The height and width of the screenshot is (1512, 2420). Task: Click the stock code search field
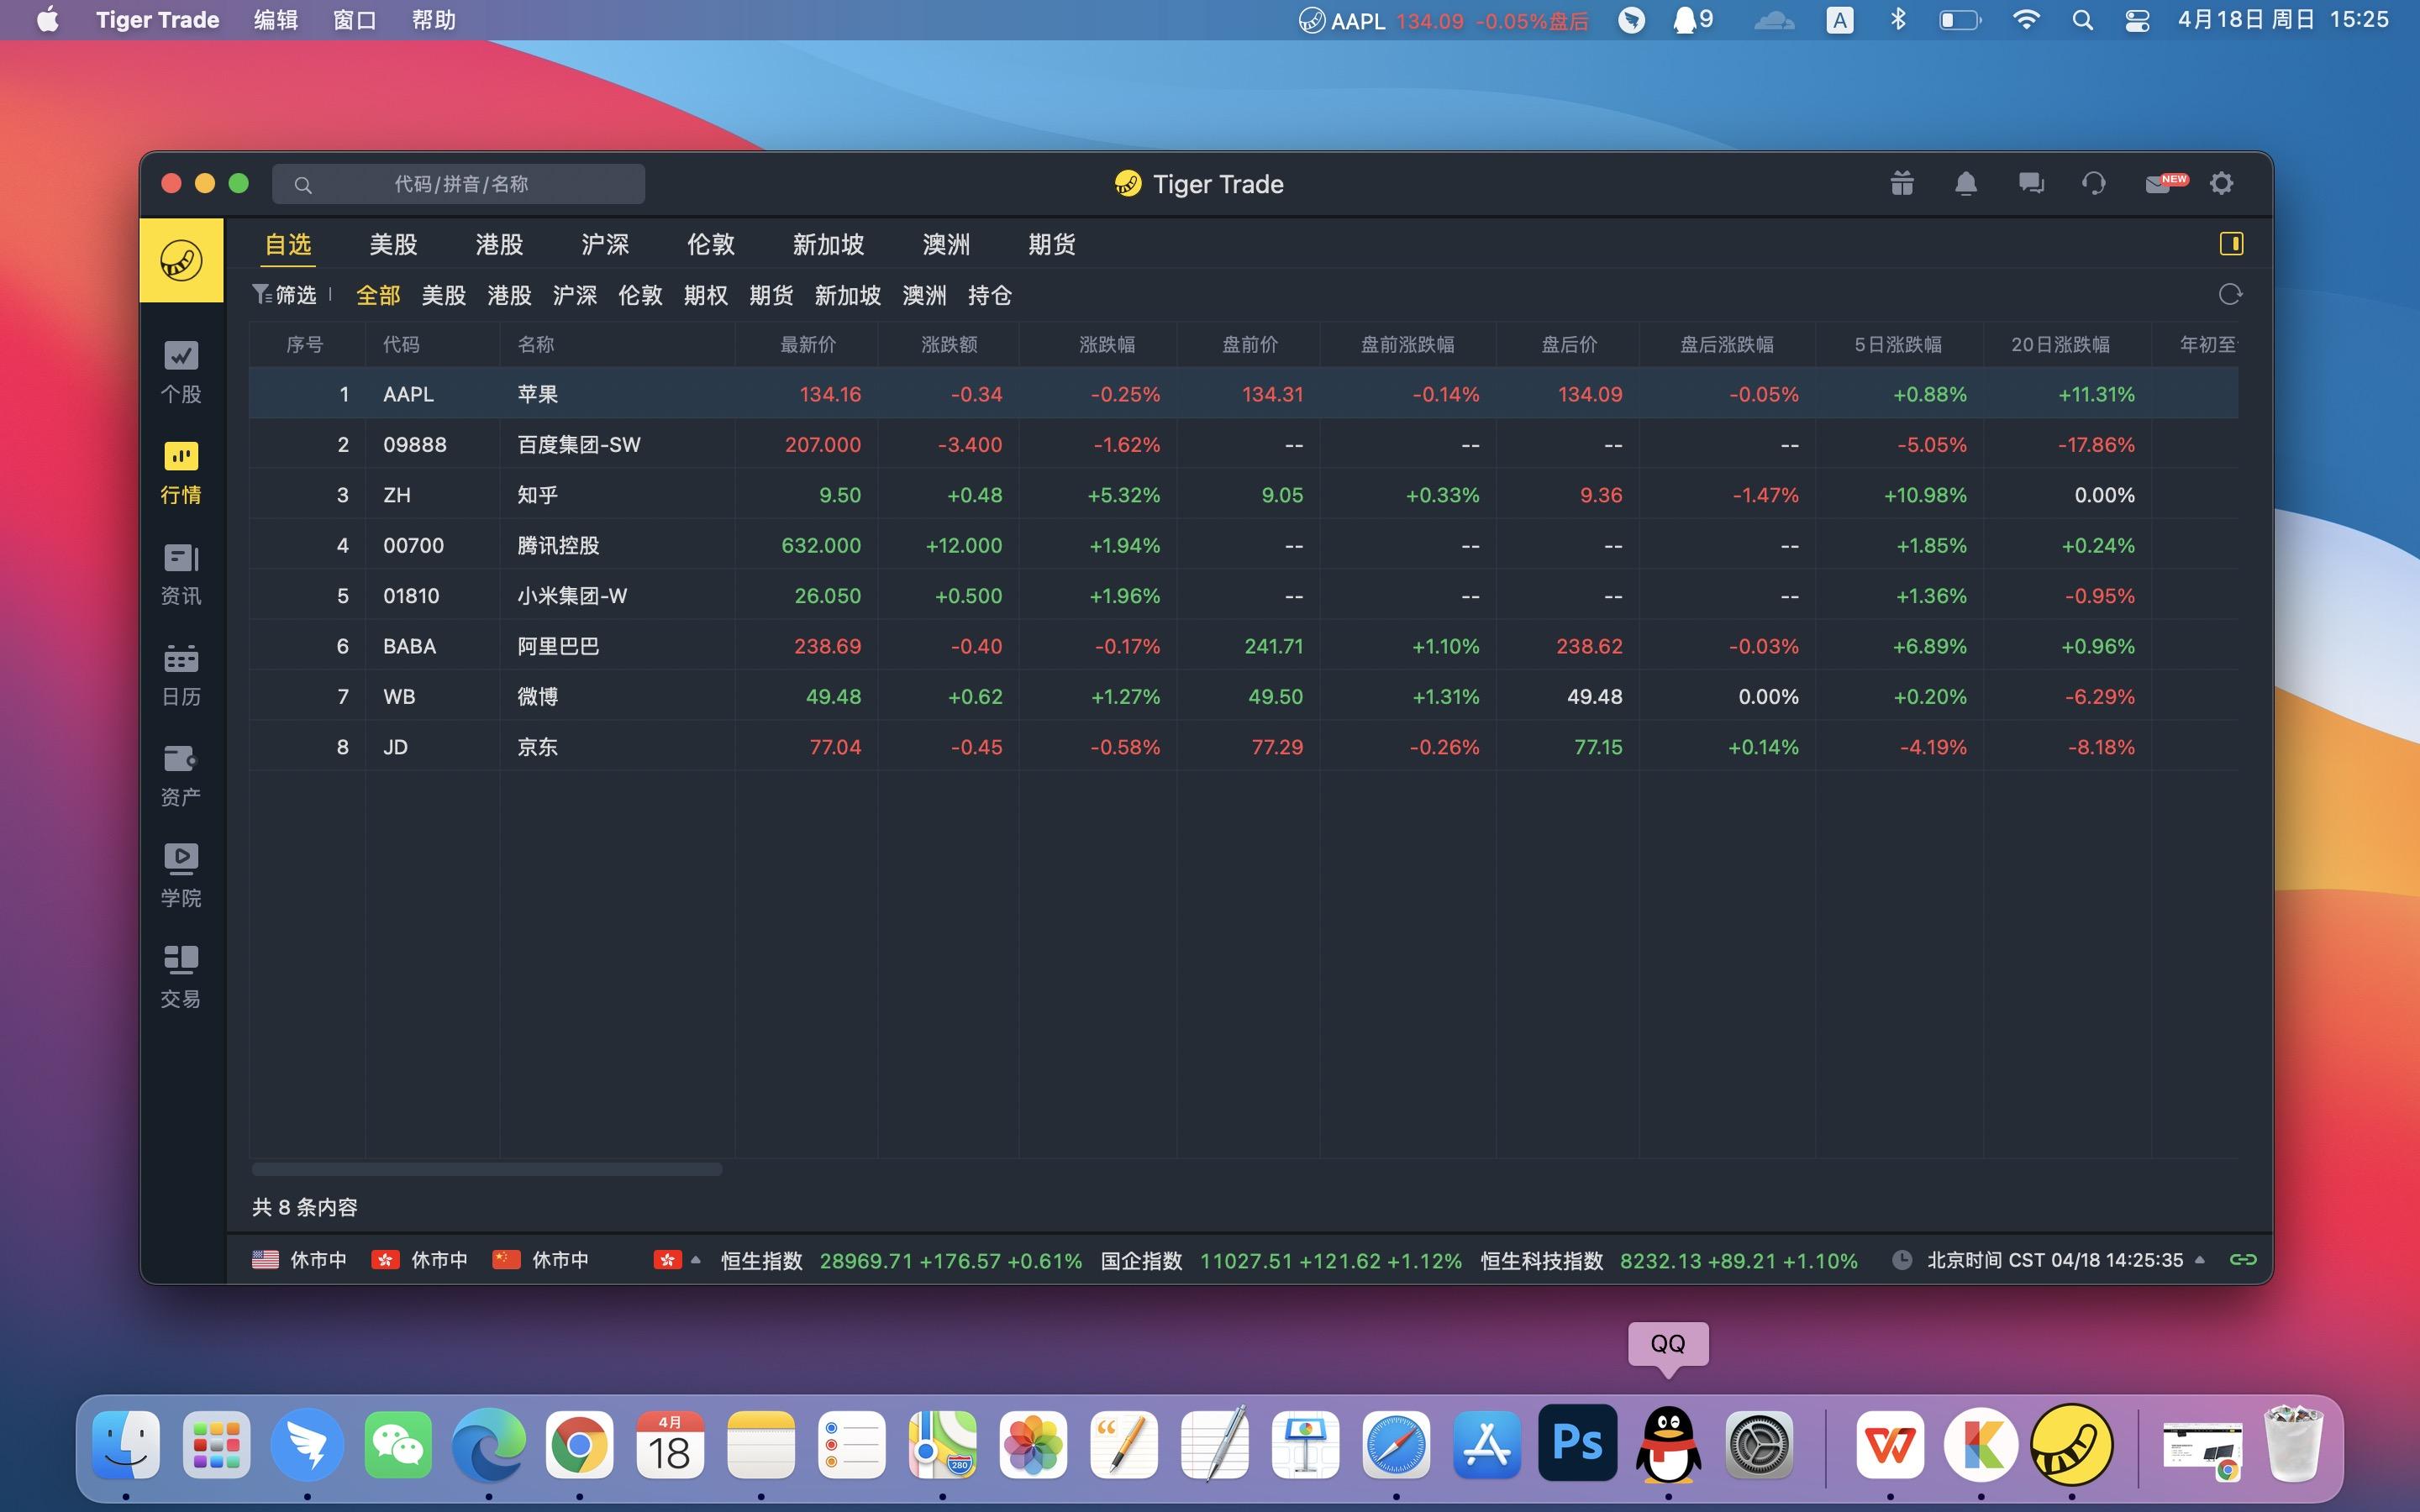(460, 184)
